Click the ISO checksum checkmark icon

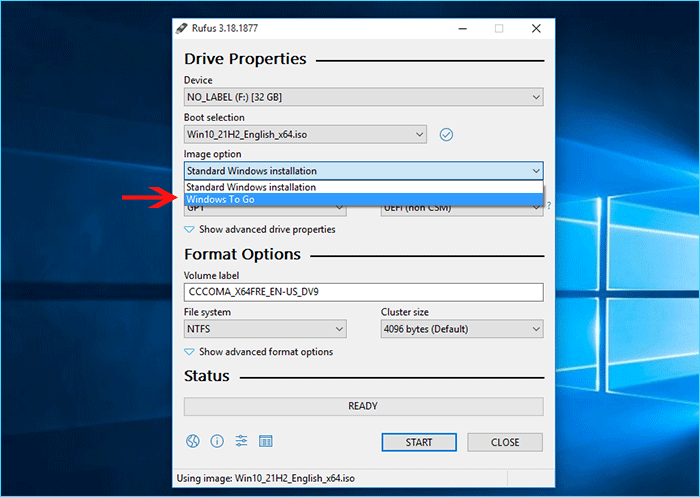[x=446, y=134]
